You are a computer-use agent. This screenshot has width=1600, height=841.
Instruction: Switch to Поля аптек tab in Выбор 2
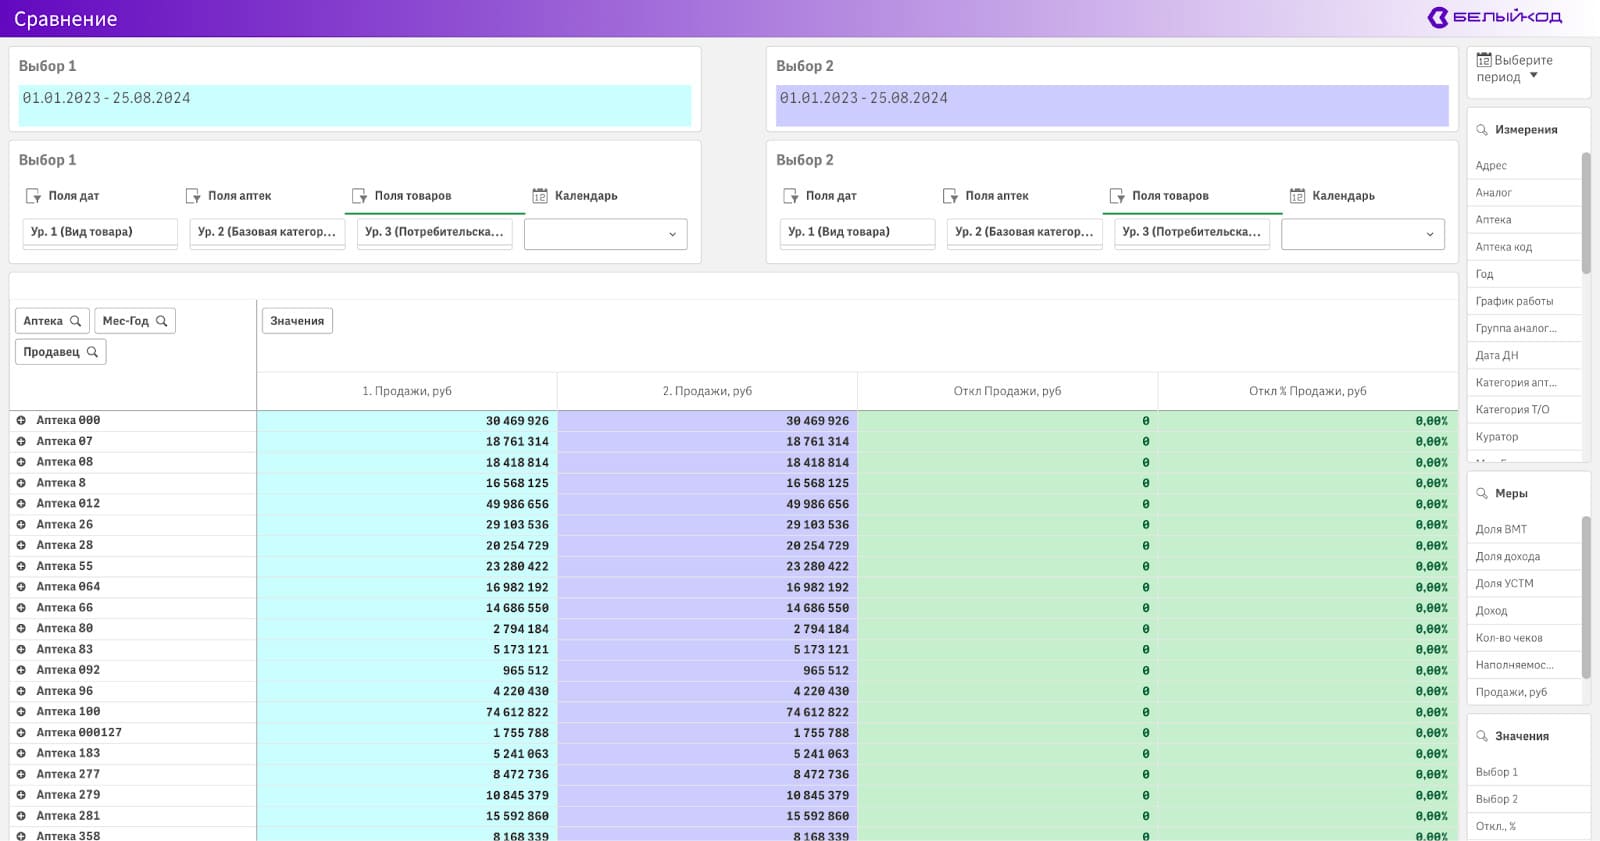click(x=986, y=196)
